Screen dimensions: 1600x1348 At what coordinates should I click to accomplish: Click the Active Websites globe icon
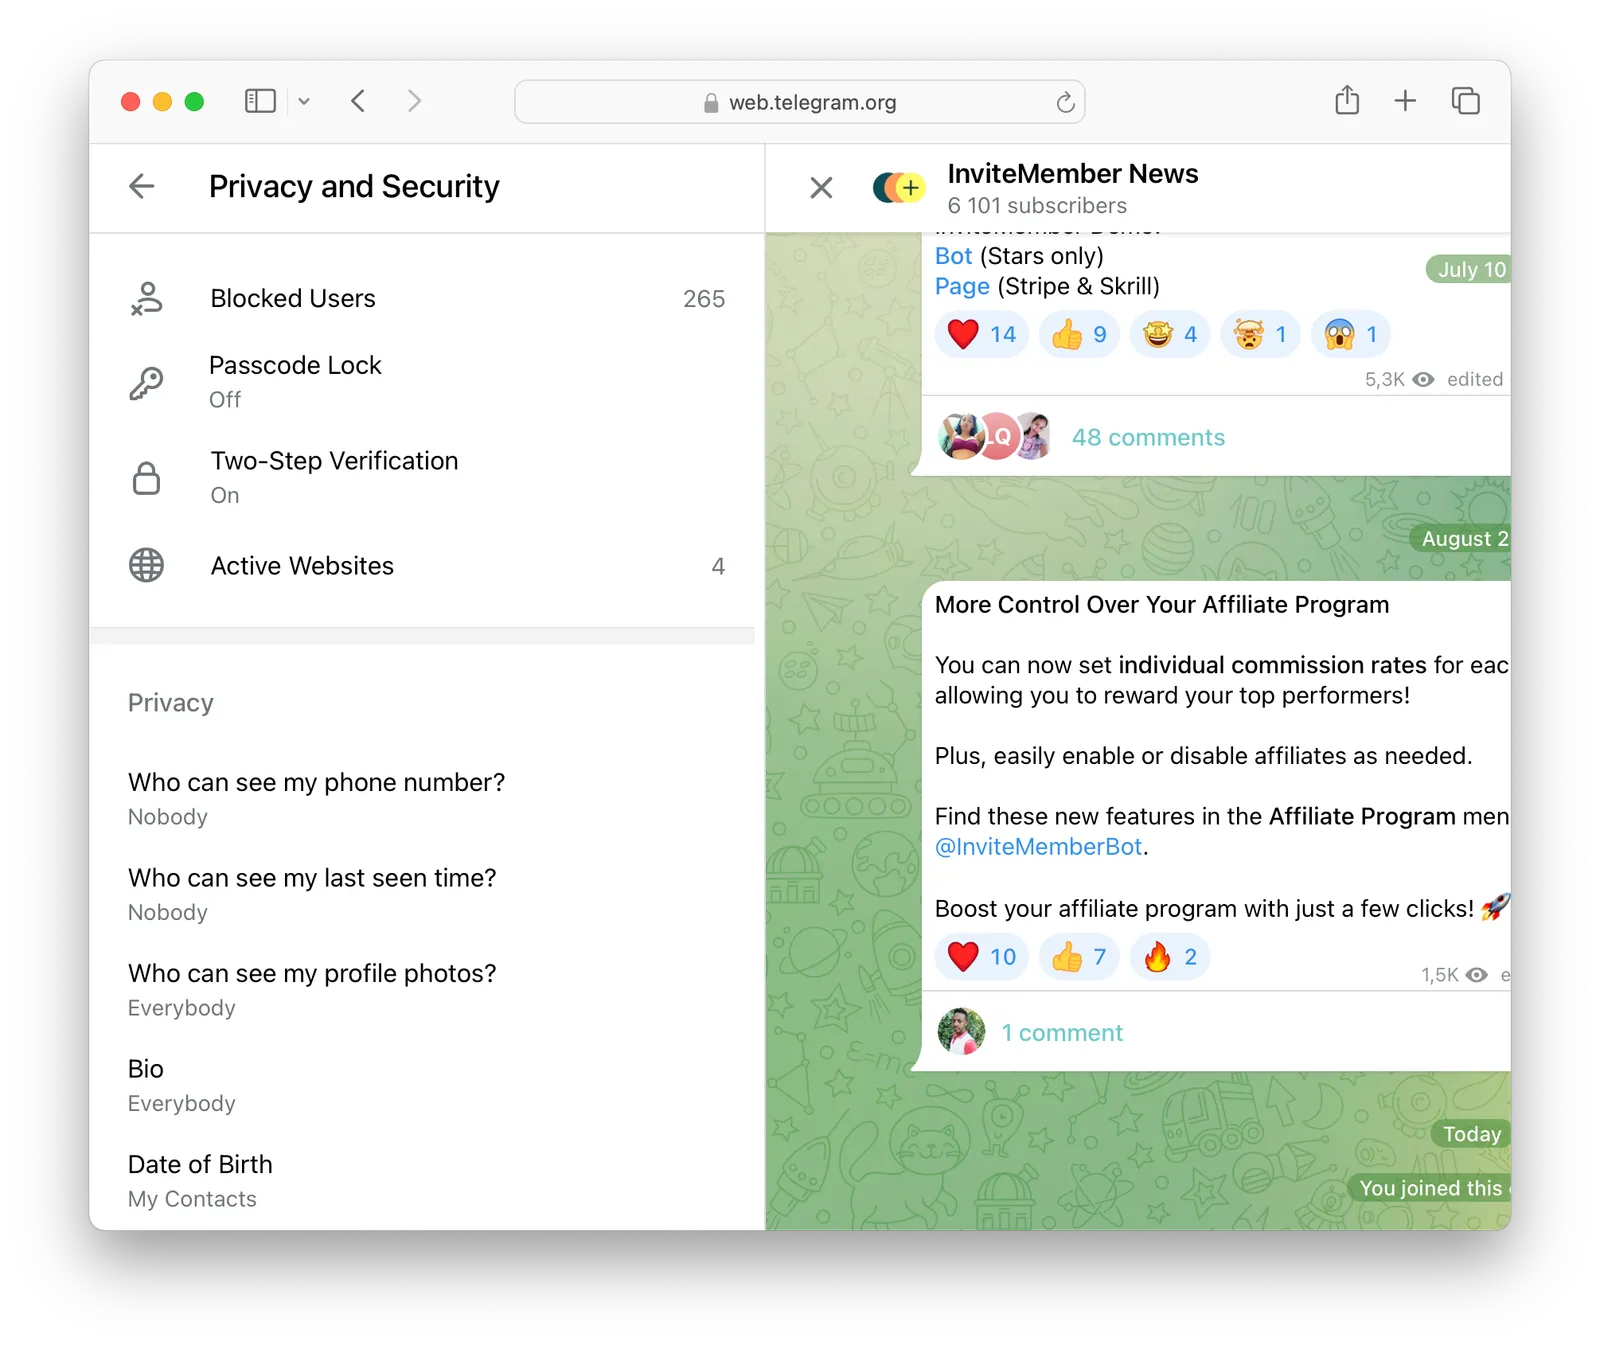(147, 565)
